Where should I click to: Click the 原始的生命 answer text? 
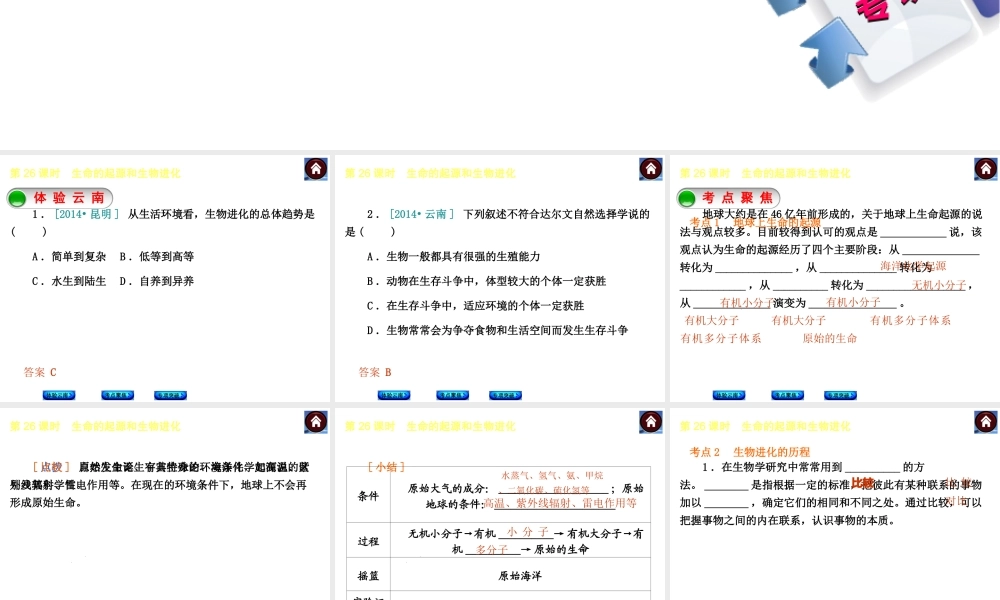(830, 339)
